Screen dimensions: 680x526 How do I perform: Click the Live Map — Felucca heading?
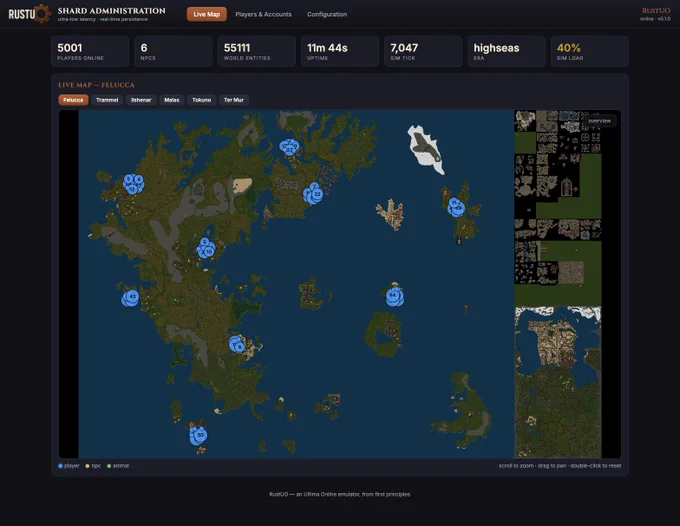(x=96, y=85)
